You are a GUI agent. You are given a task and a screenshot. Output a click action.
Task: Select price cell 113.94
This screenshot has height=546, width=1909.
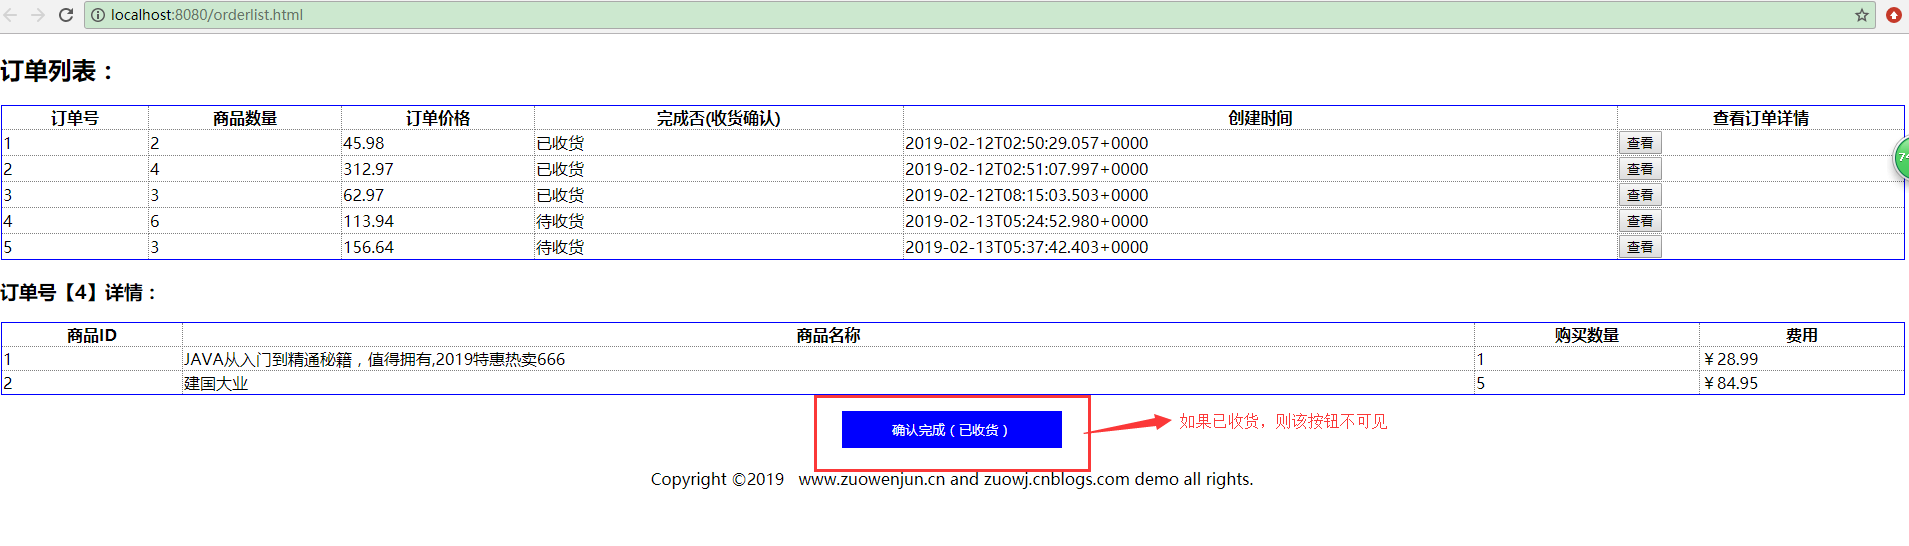(x=369, y=221)
